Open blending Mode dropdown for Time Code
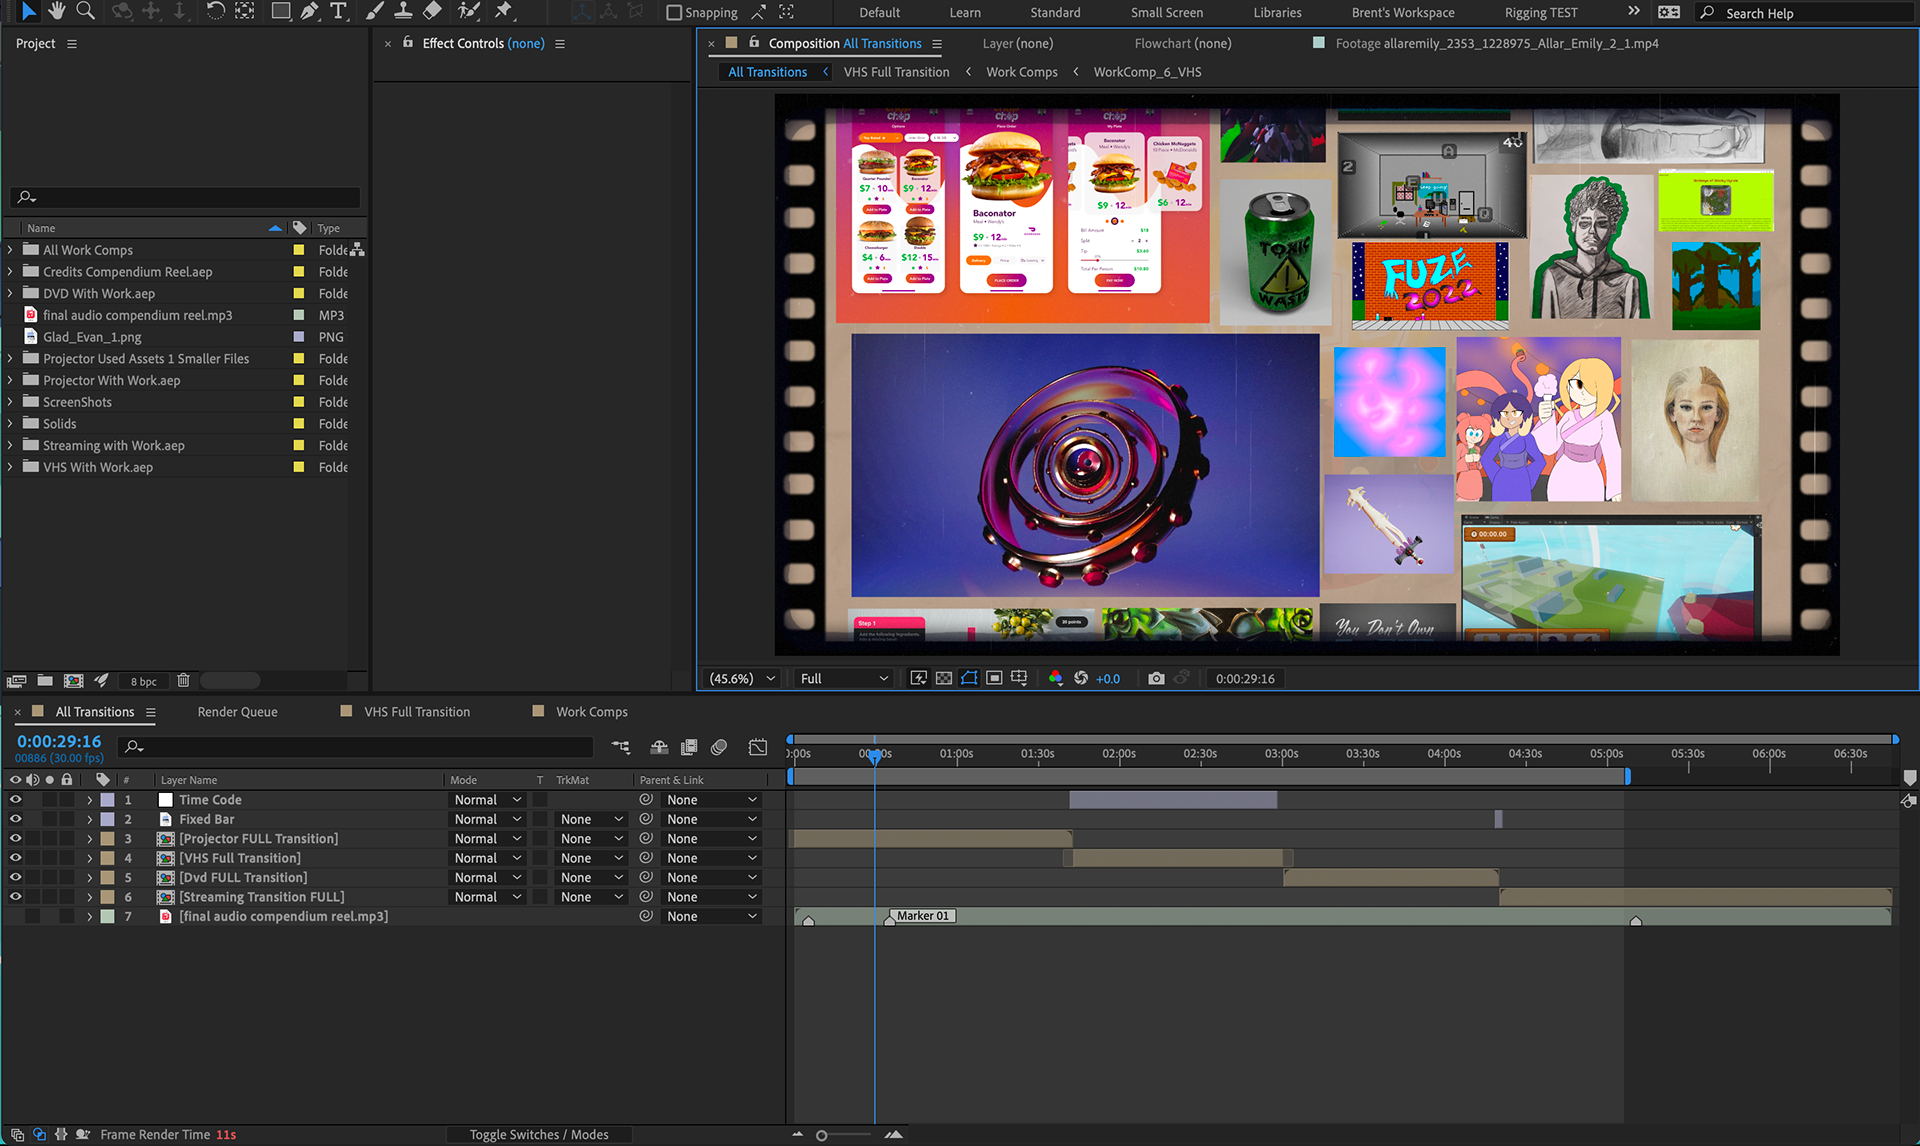The height and width of the screenshot is (1146, 1920). point(488,800)
